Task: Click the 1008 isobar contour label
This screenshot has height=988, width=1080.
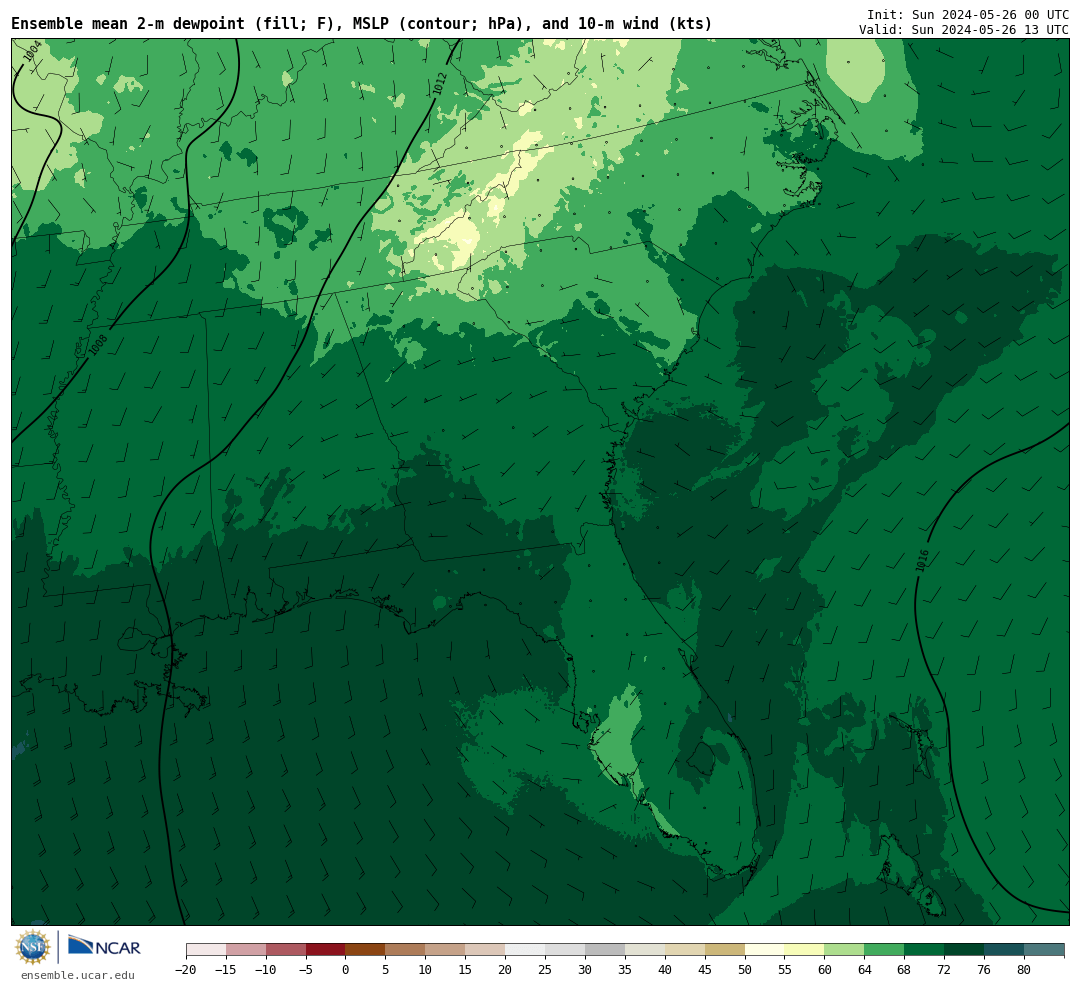Action: [98, 344]
